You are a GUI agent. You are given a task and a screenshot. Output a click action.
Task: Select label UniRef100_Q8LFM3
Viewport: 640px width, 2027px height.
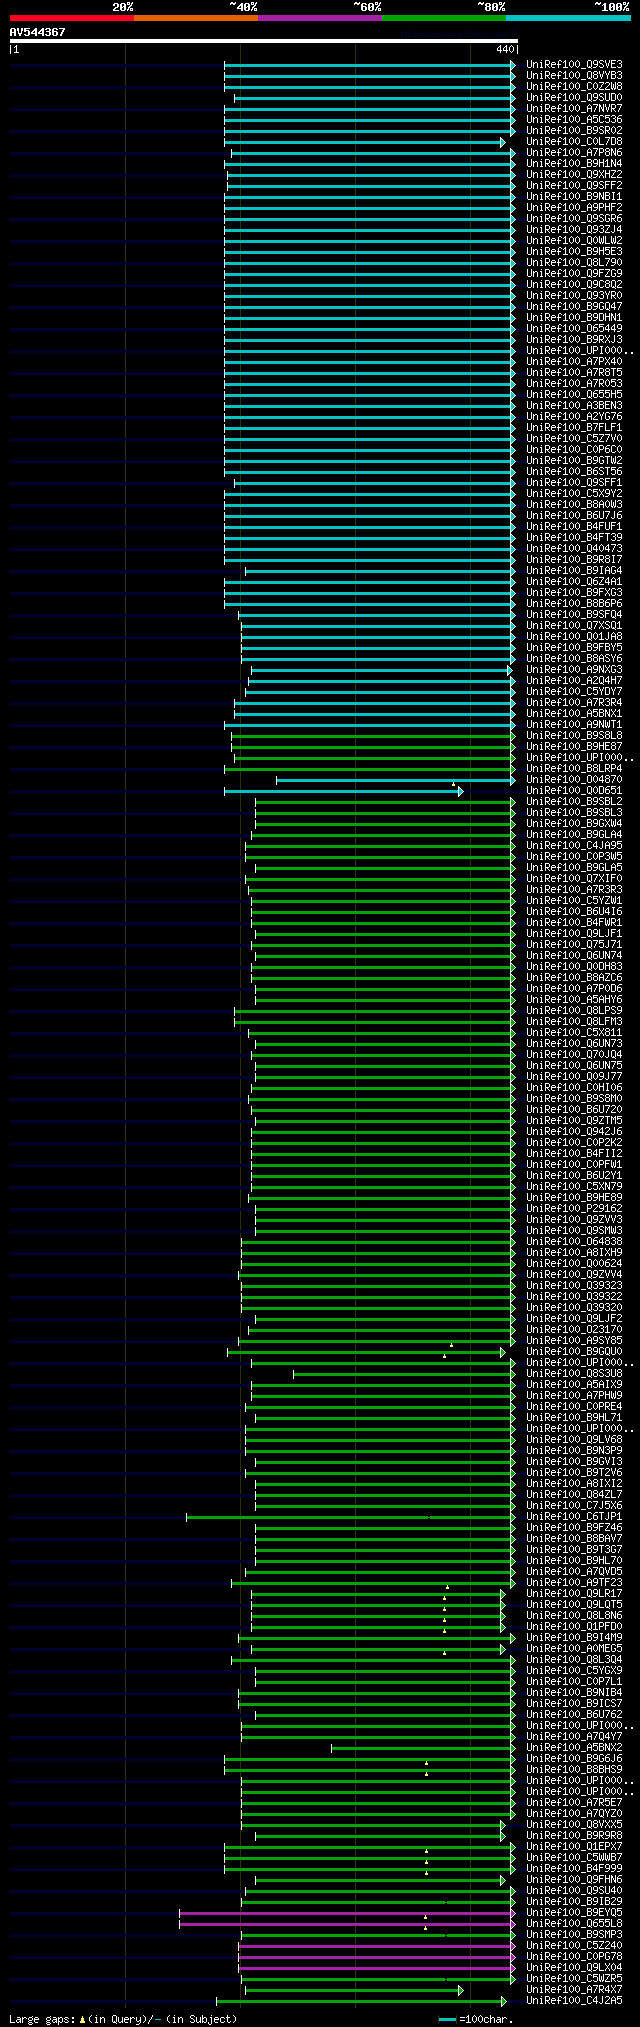click(x=574, y=1021)
